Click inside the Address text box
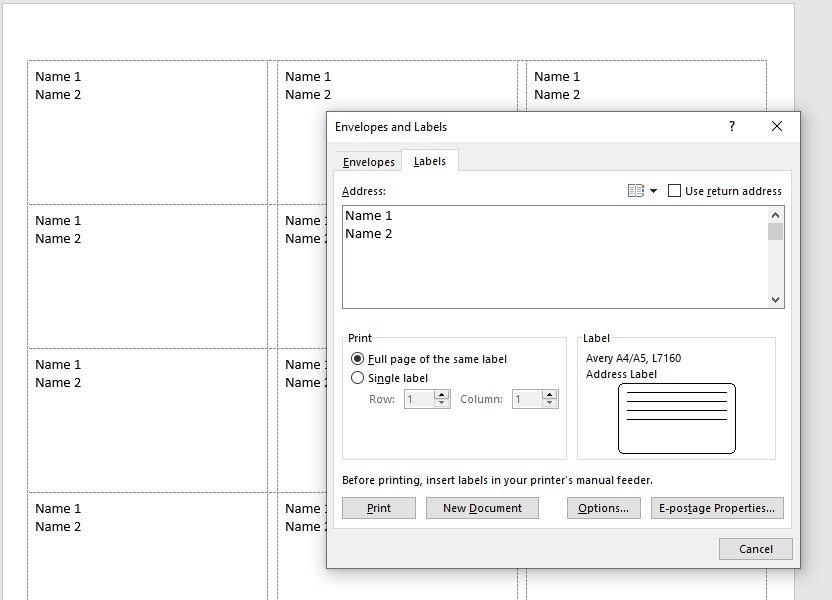This screenshot has width=832, height=600. click(554, 257)
